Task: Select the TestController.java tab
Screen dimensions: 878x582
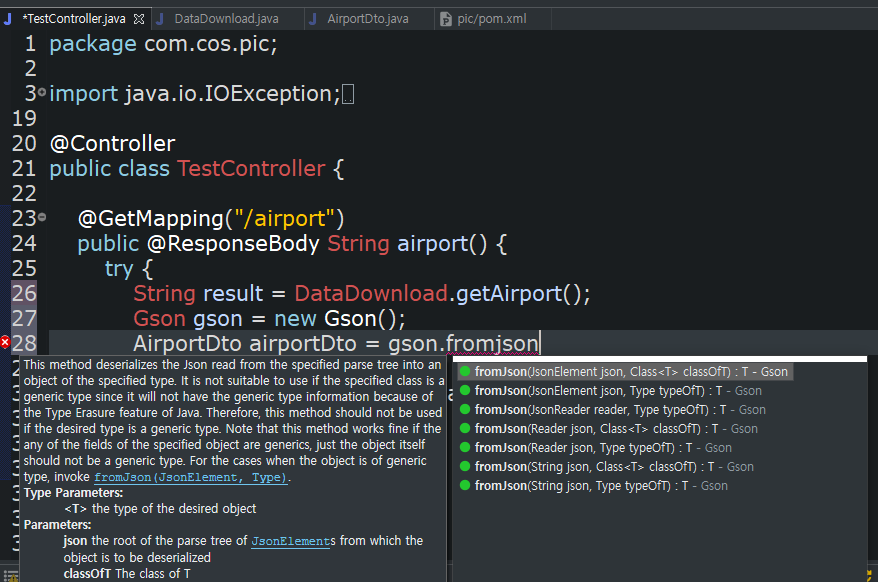Action: tap(73, 19)
